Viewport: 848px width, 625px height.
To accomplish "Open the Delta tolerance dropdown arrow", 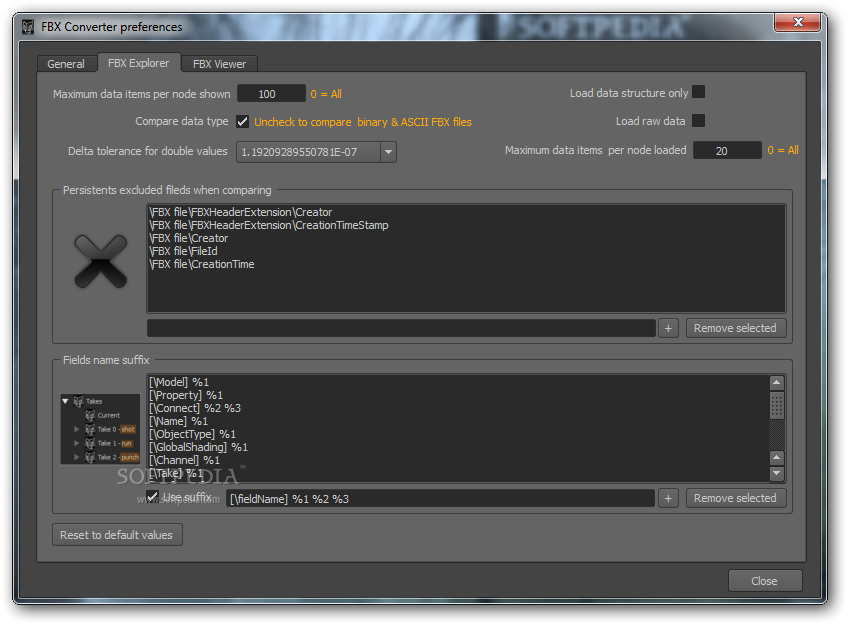I will tap(388, 152).
